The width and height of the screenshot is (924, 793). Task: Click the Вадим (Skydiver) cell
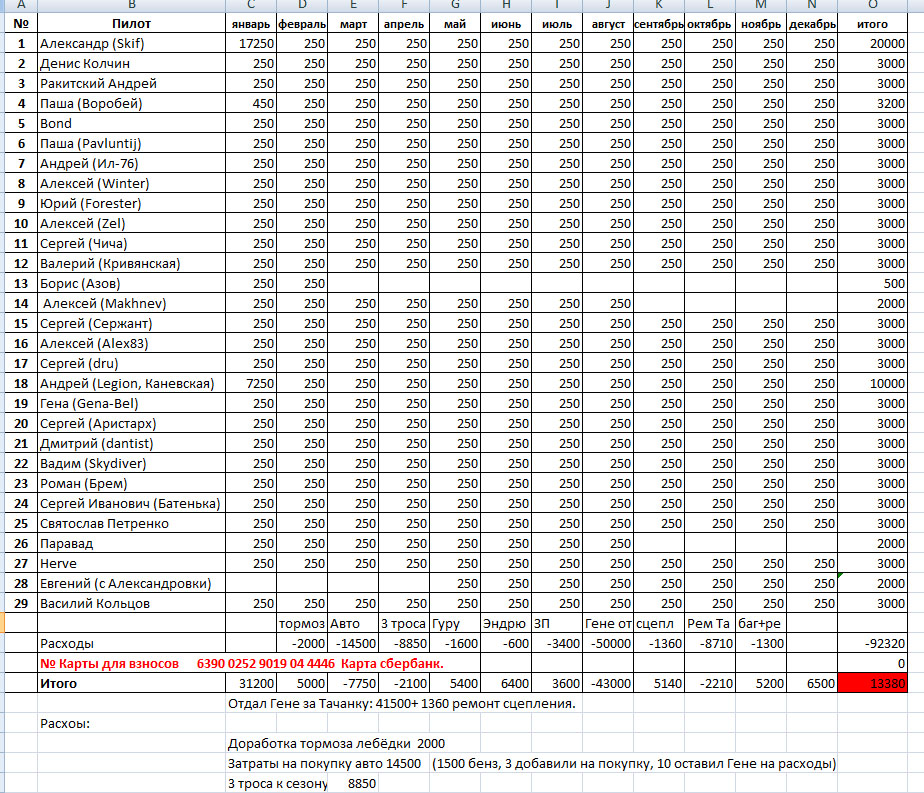131,464
